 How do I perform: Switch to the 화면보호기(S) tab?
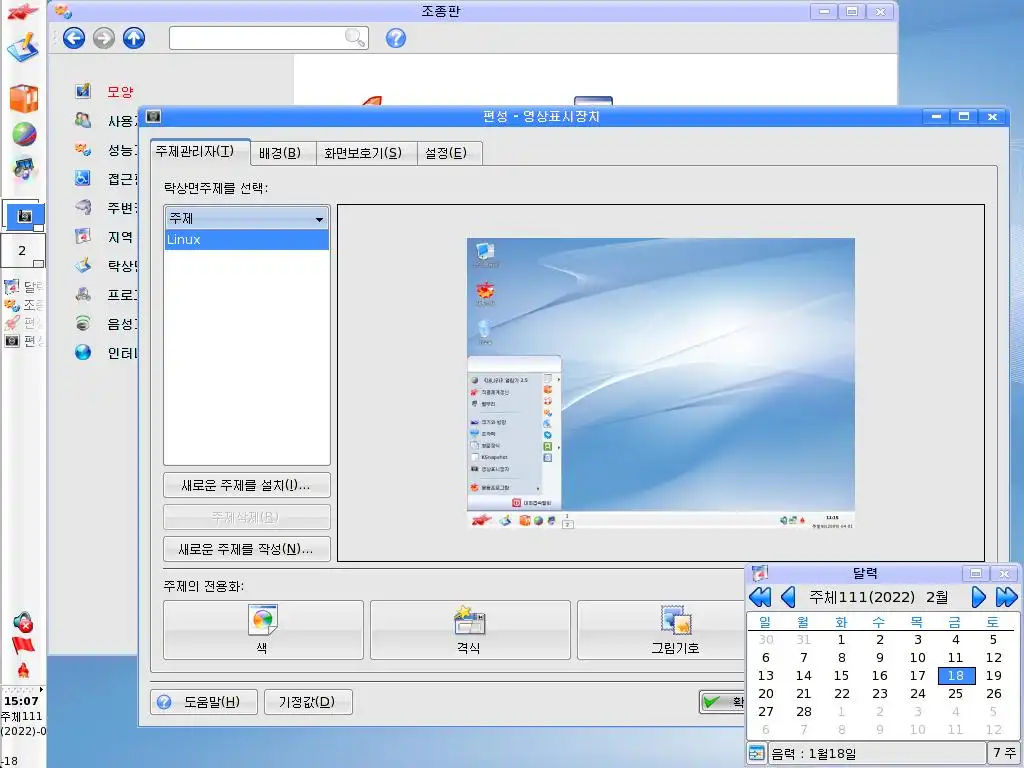coord(366,153)
